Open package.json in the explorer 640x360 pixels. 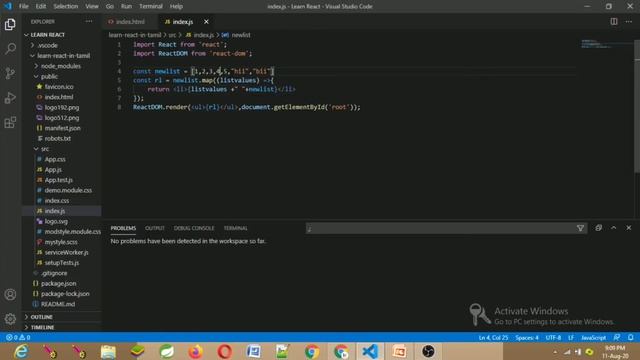pos(58,283)
